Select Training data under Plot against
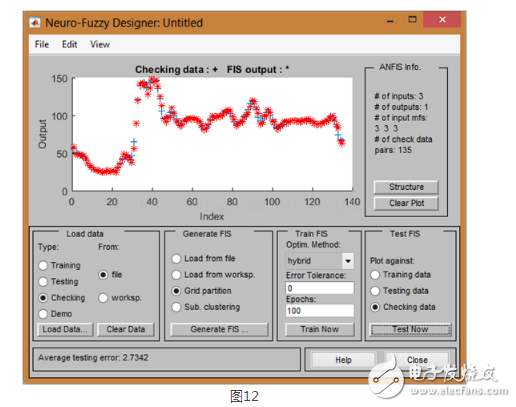This screenshot has width=516, height=407. coord(375,275)
